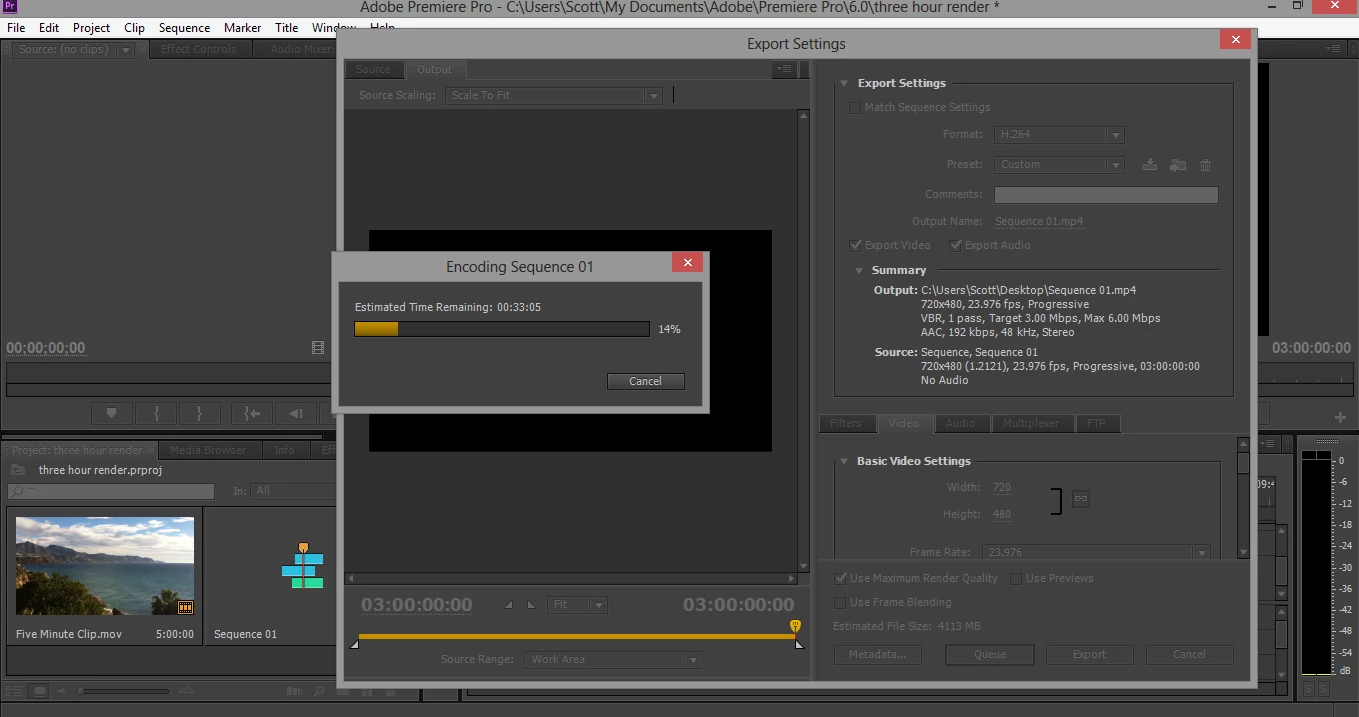Open the In: All dropdown in Project panel

click(x=294, y=491)
